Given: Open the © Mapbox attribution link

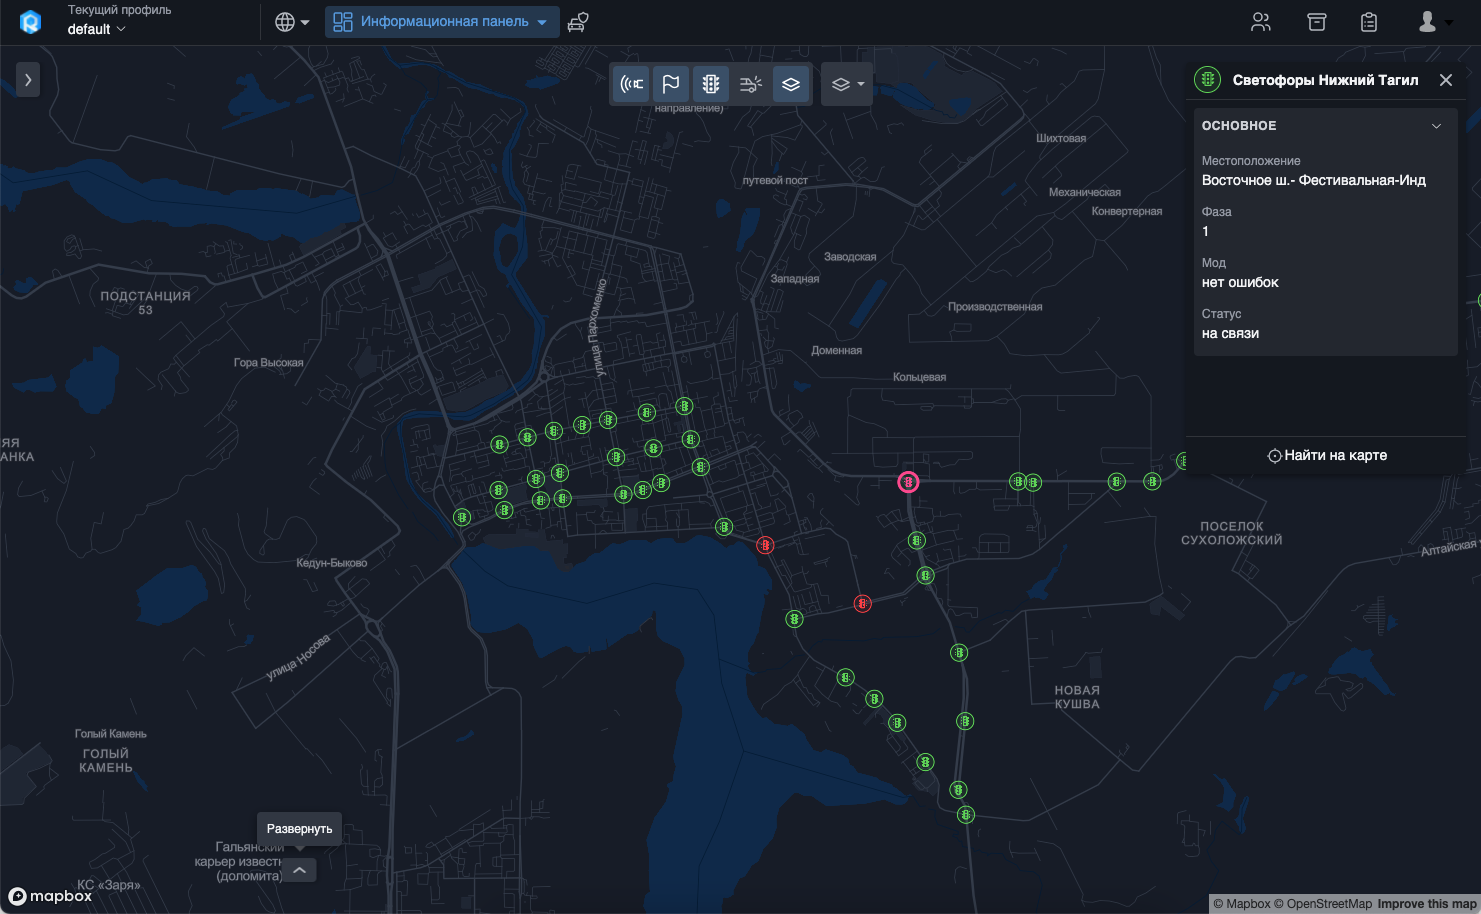Looking at the screenshot, I should click(x=1241, y=904).
